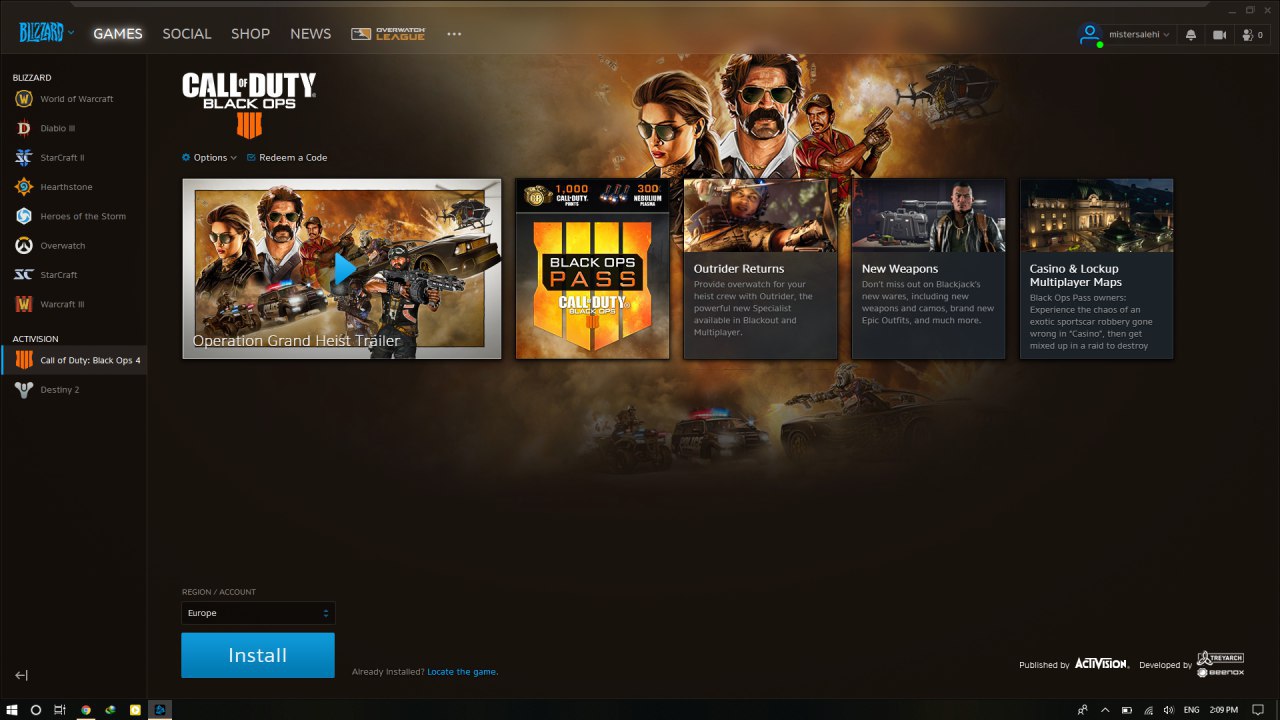Open the notifications bell
The image size is (1280, 720).
click(x=1191, y=34)
